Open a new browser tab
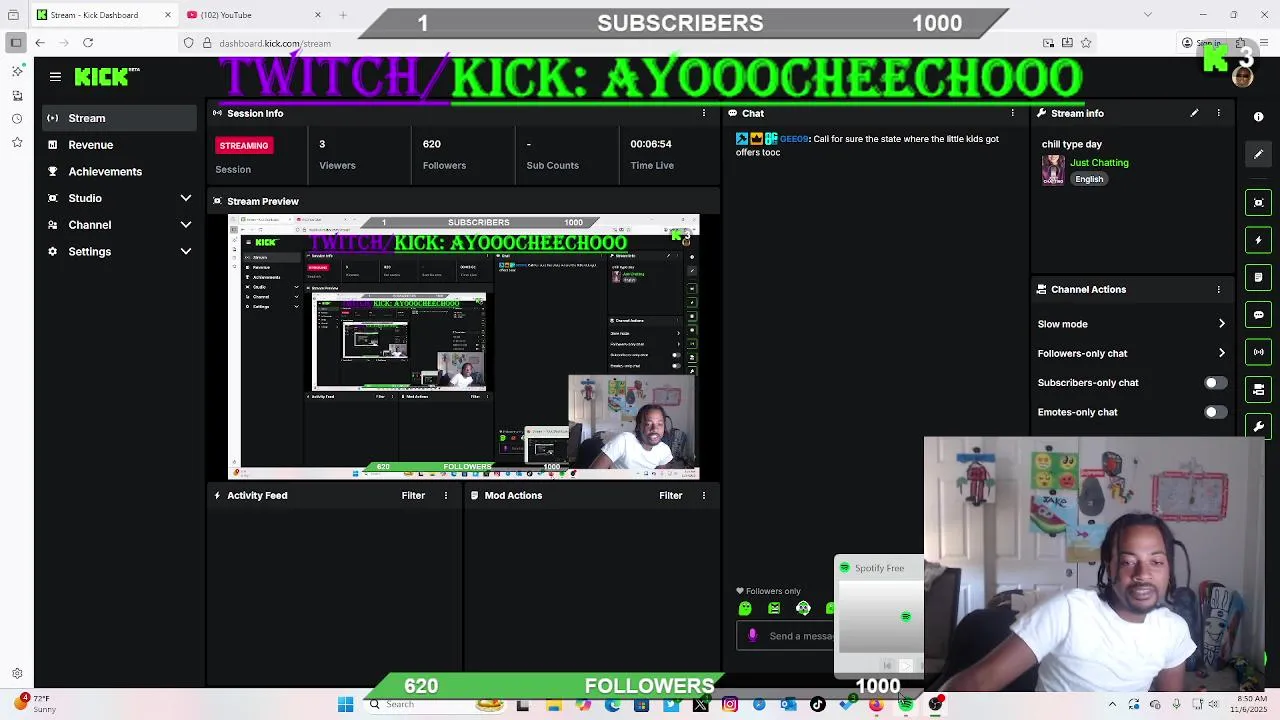 343,15
